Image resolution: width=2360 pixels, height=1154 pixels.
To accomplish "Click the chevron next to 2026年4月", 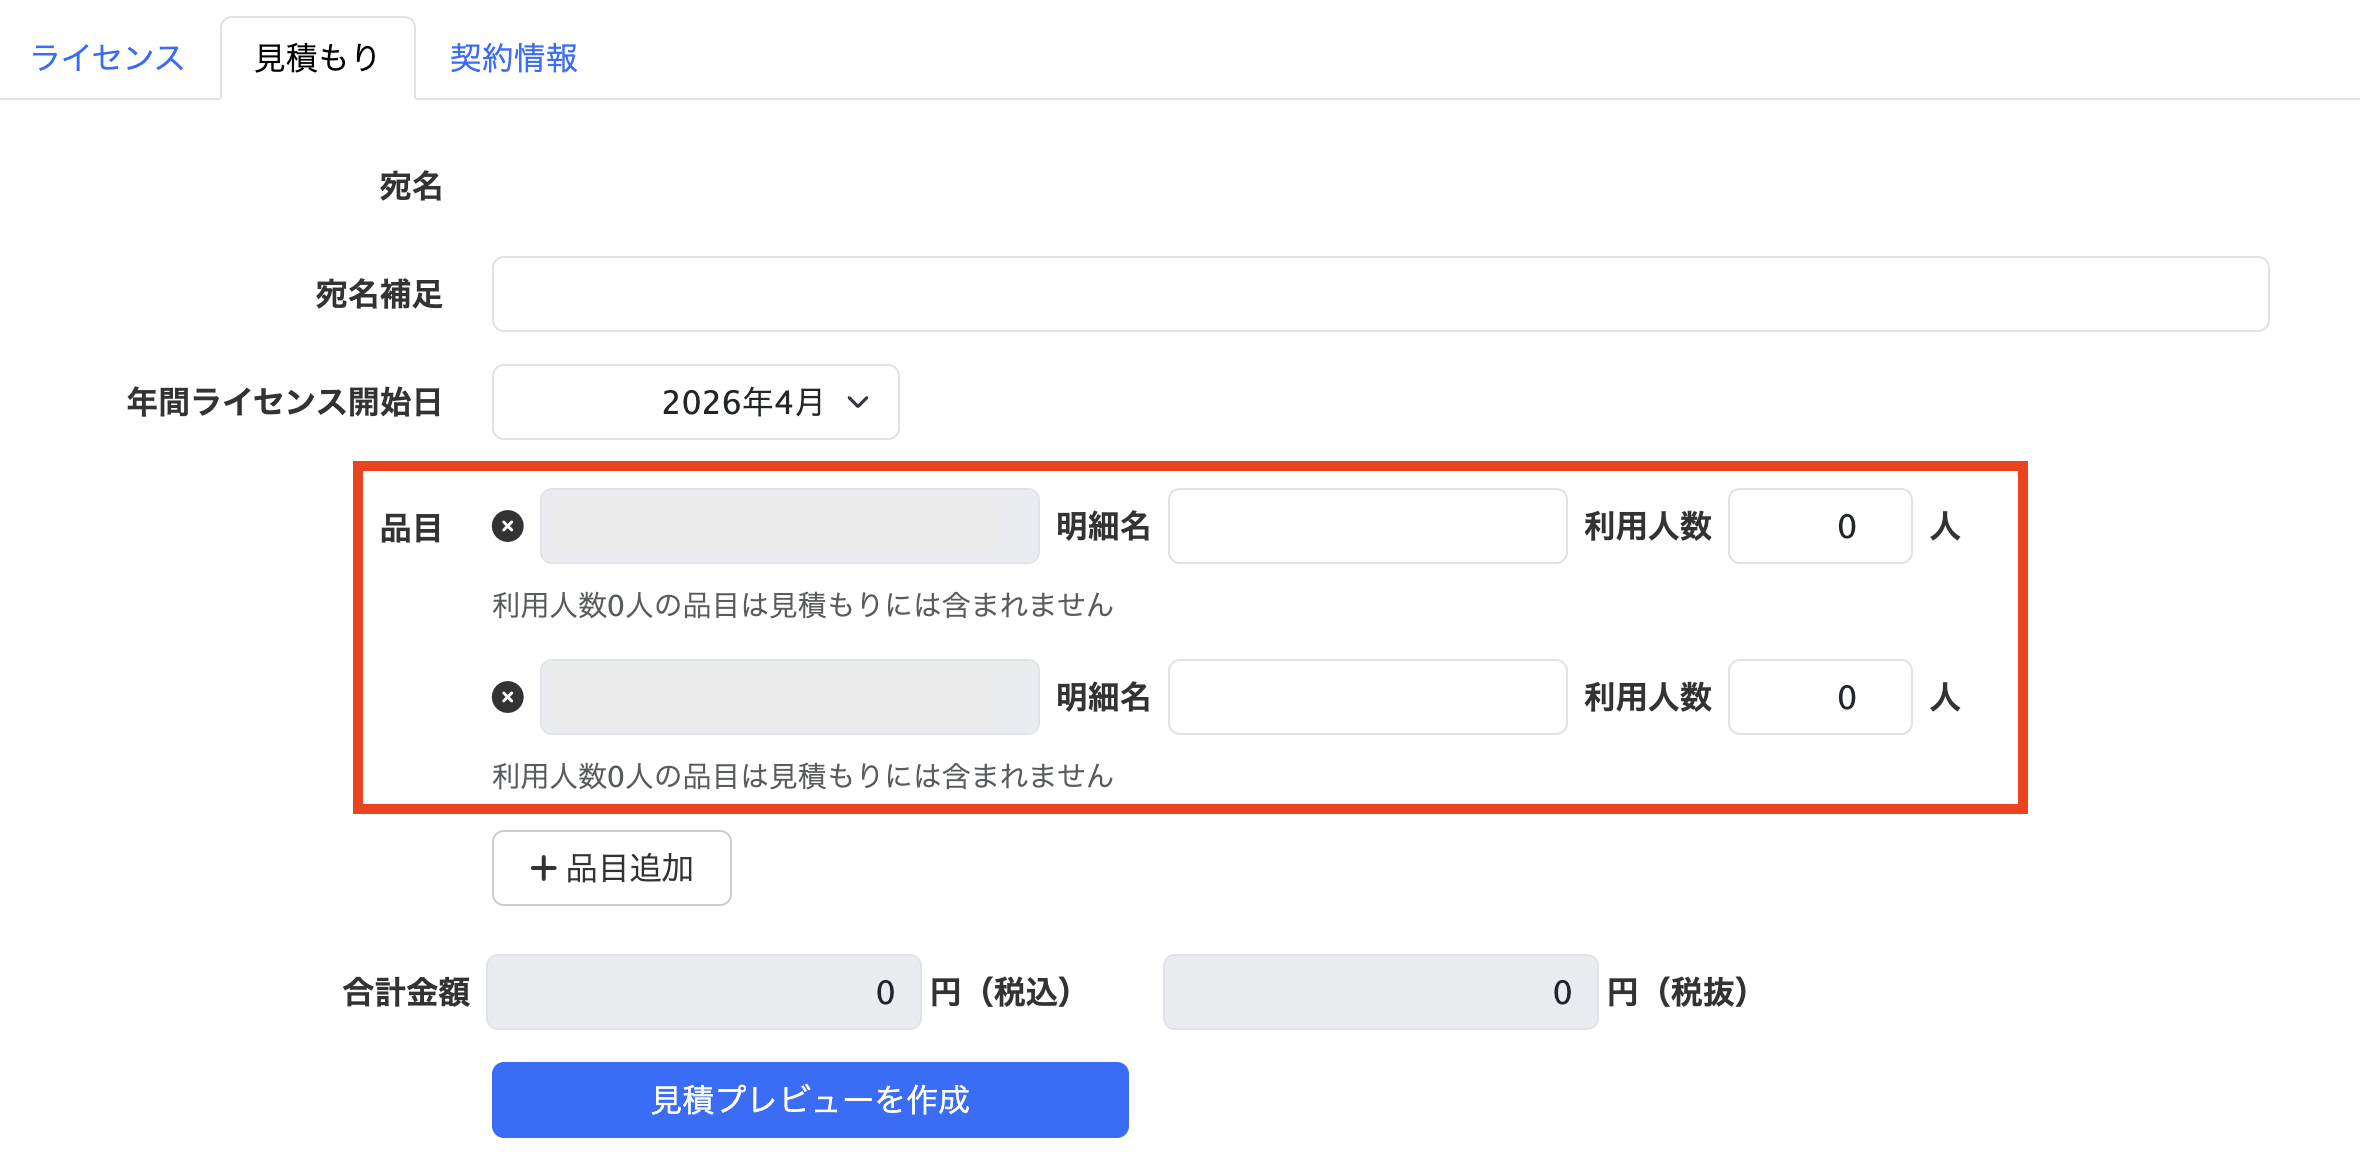I will 858,402.
